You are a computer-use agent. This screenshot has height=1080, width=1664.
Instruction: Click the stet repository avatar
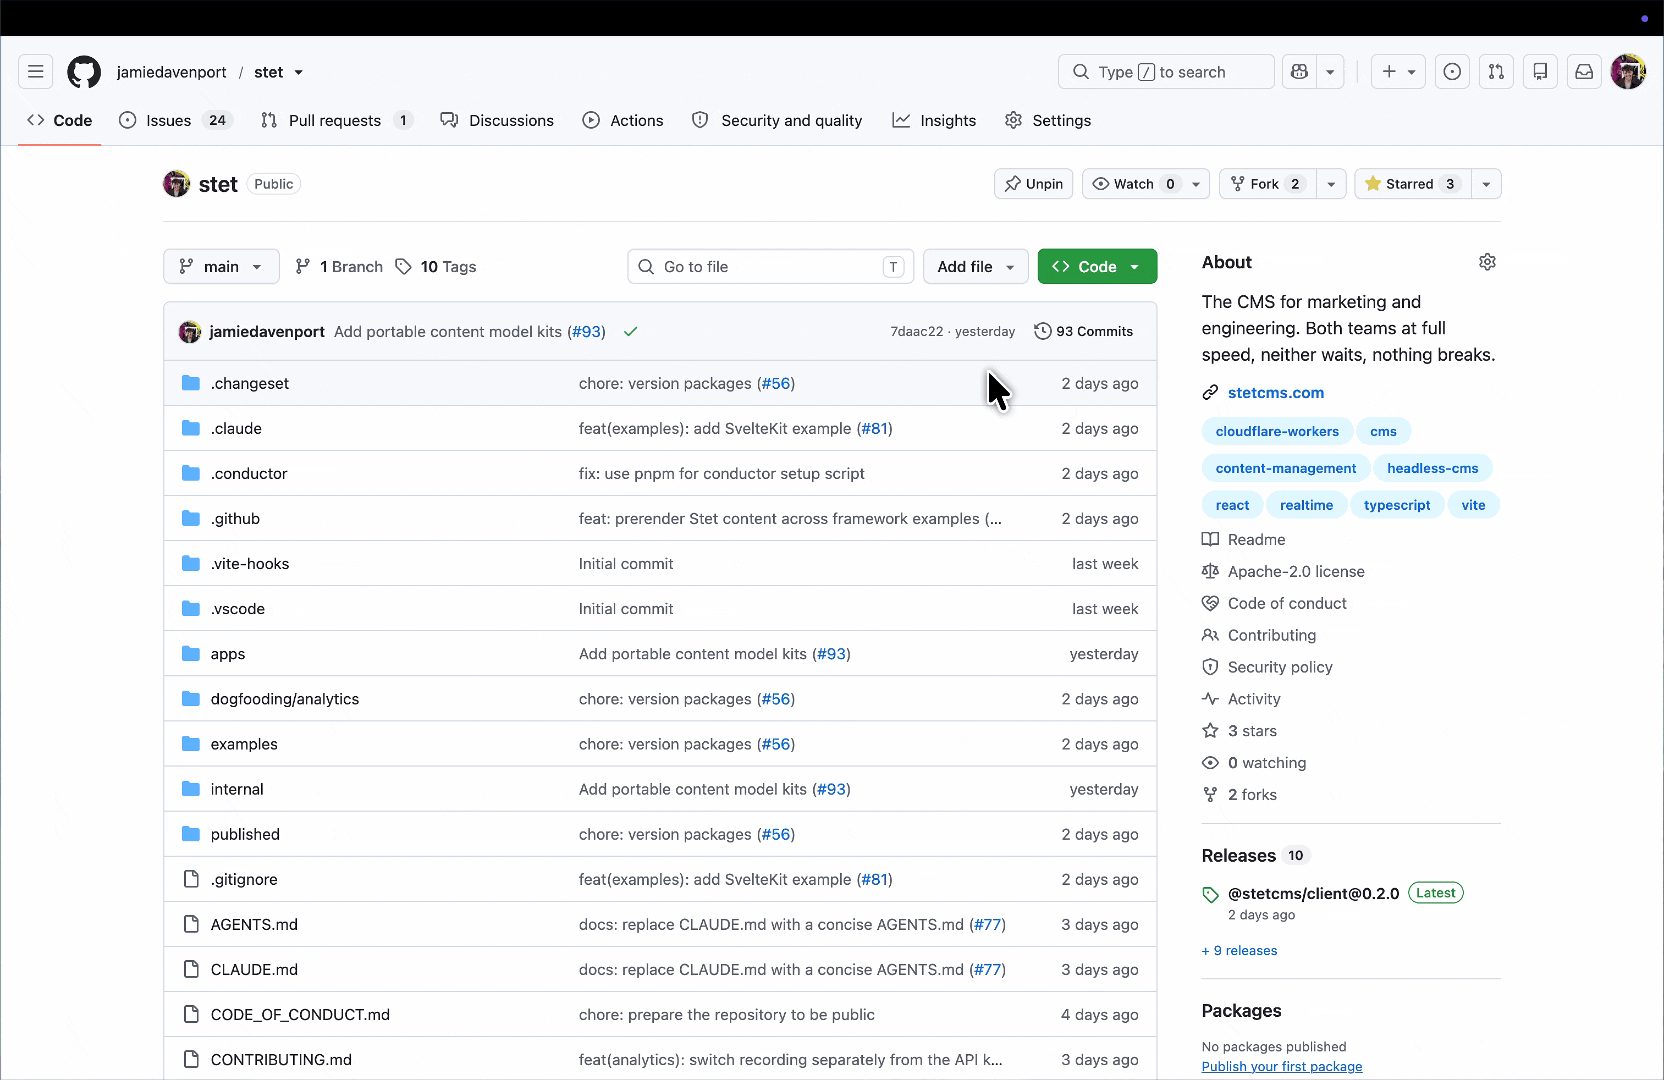[x=177, y=184]
